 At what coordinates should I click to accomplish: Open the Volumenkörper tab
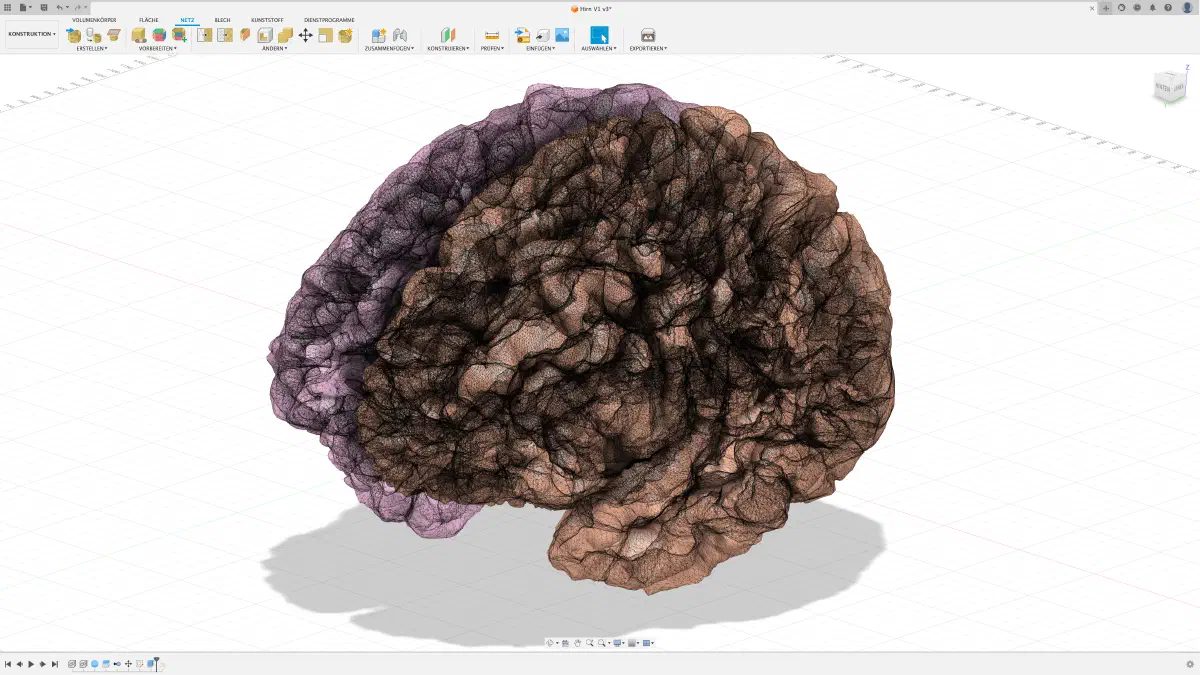(93, 19)
